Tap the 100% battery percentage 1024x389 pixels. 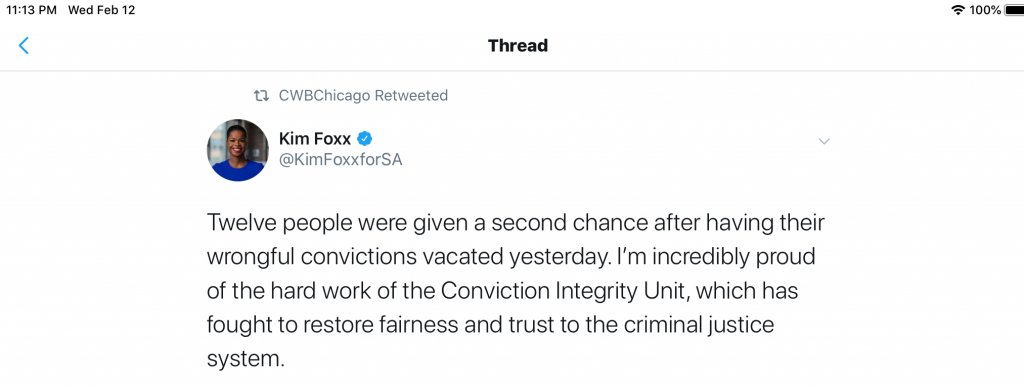[985, 10]
